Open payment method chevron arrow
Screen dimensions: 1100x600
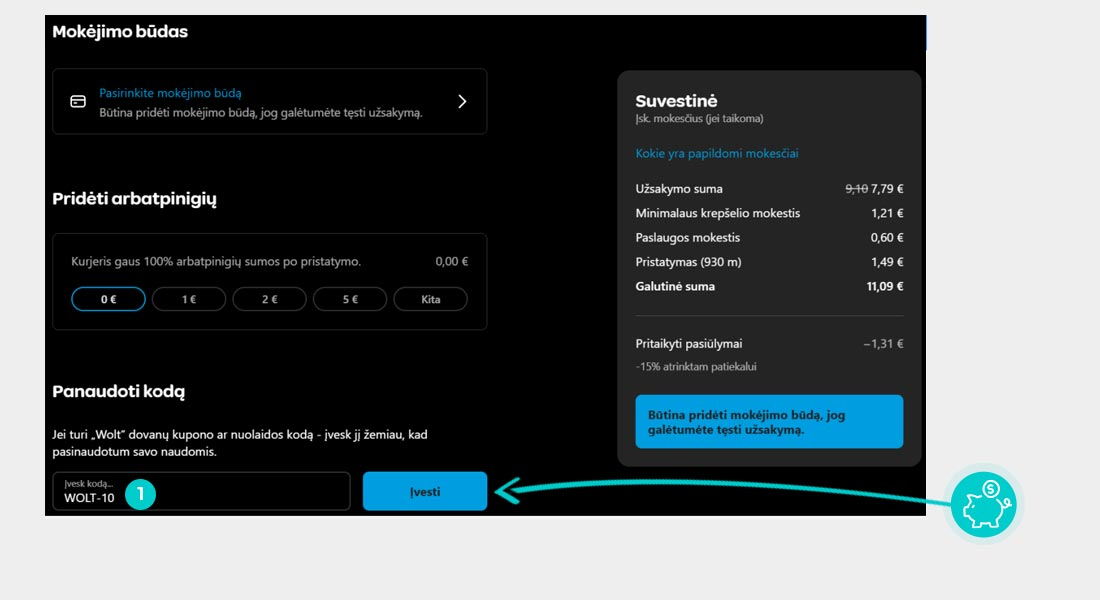click(462, 102)
